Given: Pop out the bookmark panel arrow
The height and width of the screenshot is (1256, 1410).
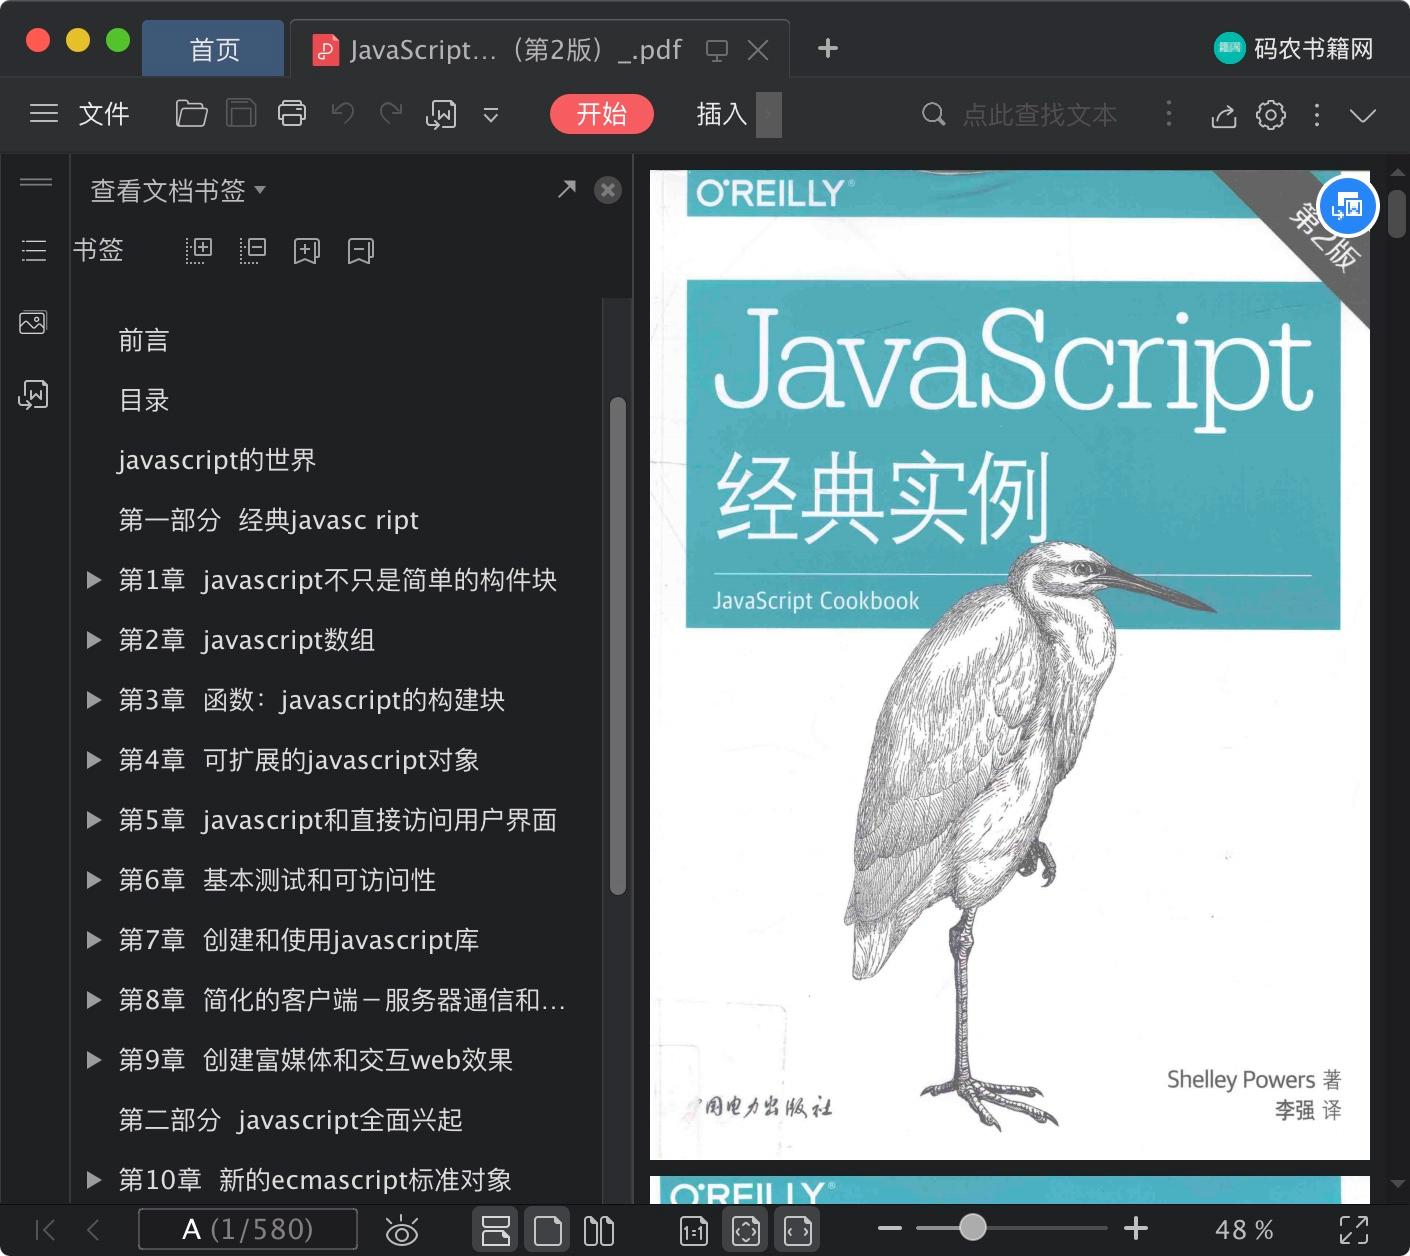Looking at the screenshot, I should coord(567,189).
